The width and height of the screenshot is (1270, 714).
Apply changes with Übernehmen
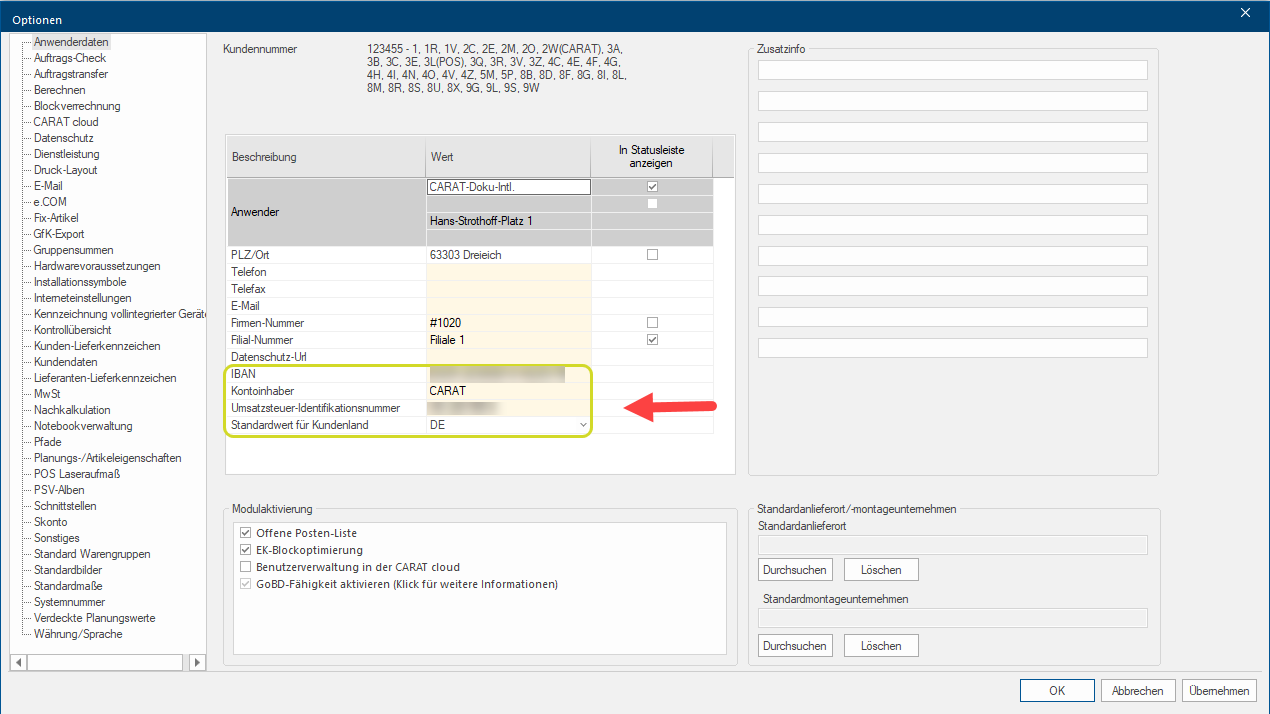[1217, 690]
